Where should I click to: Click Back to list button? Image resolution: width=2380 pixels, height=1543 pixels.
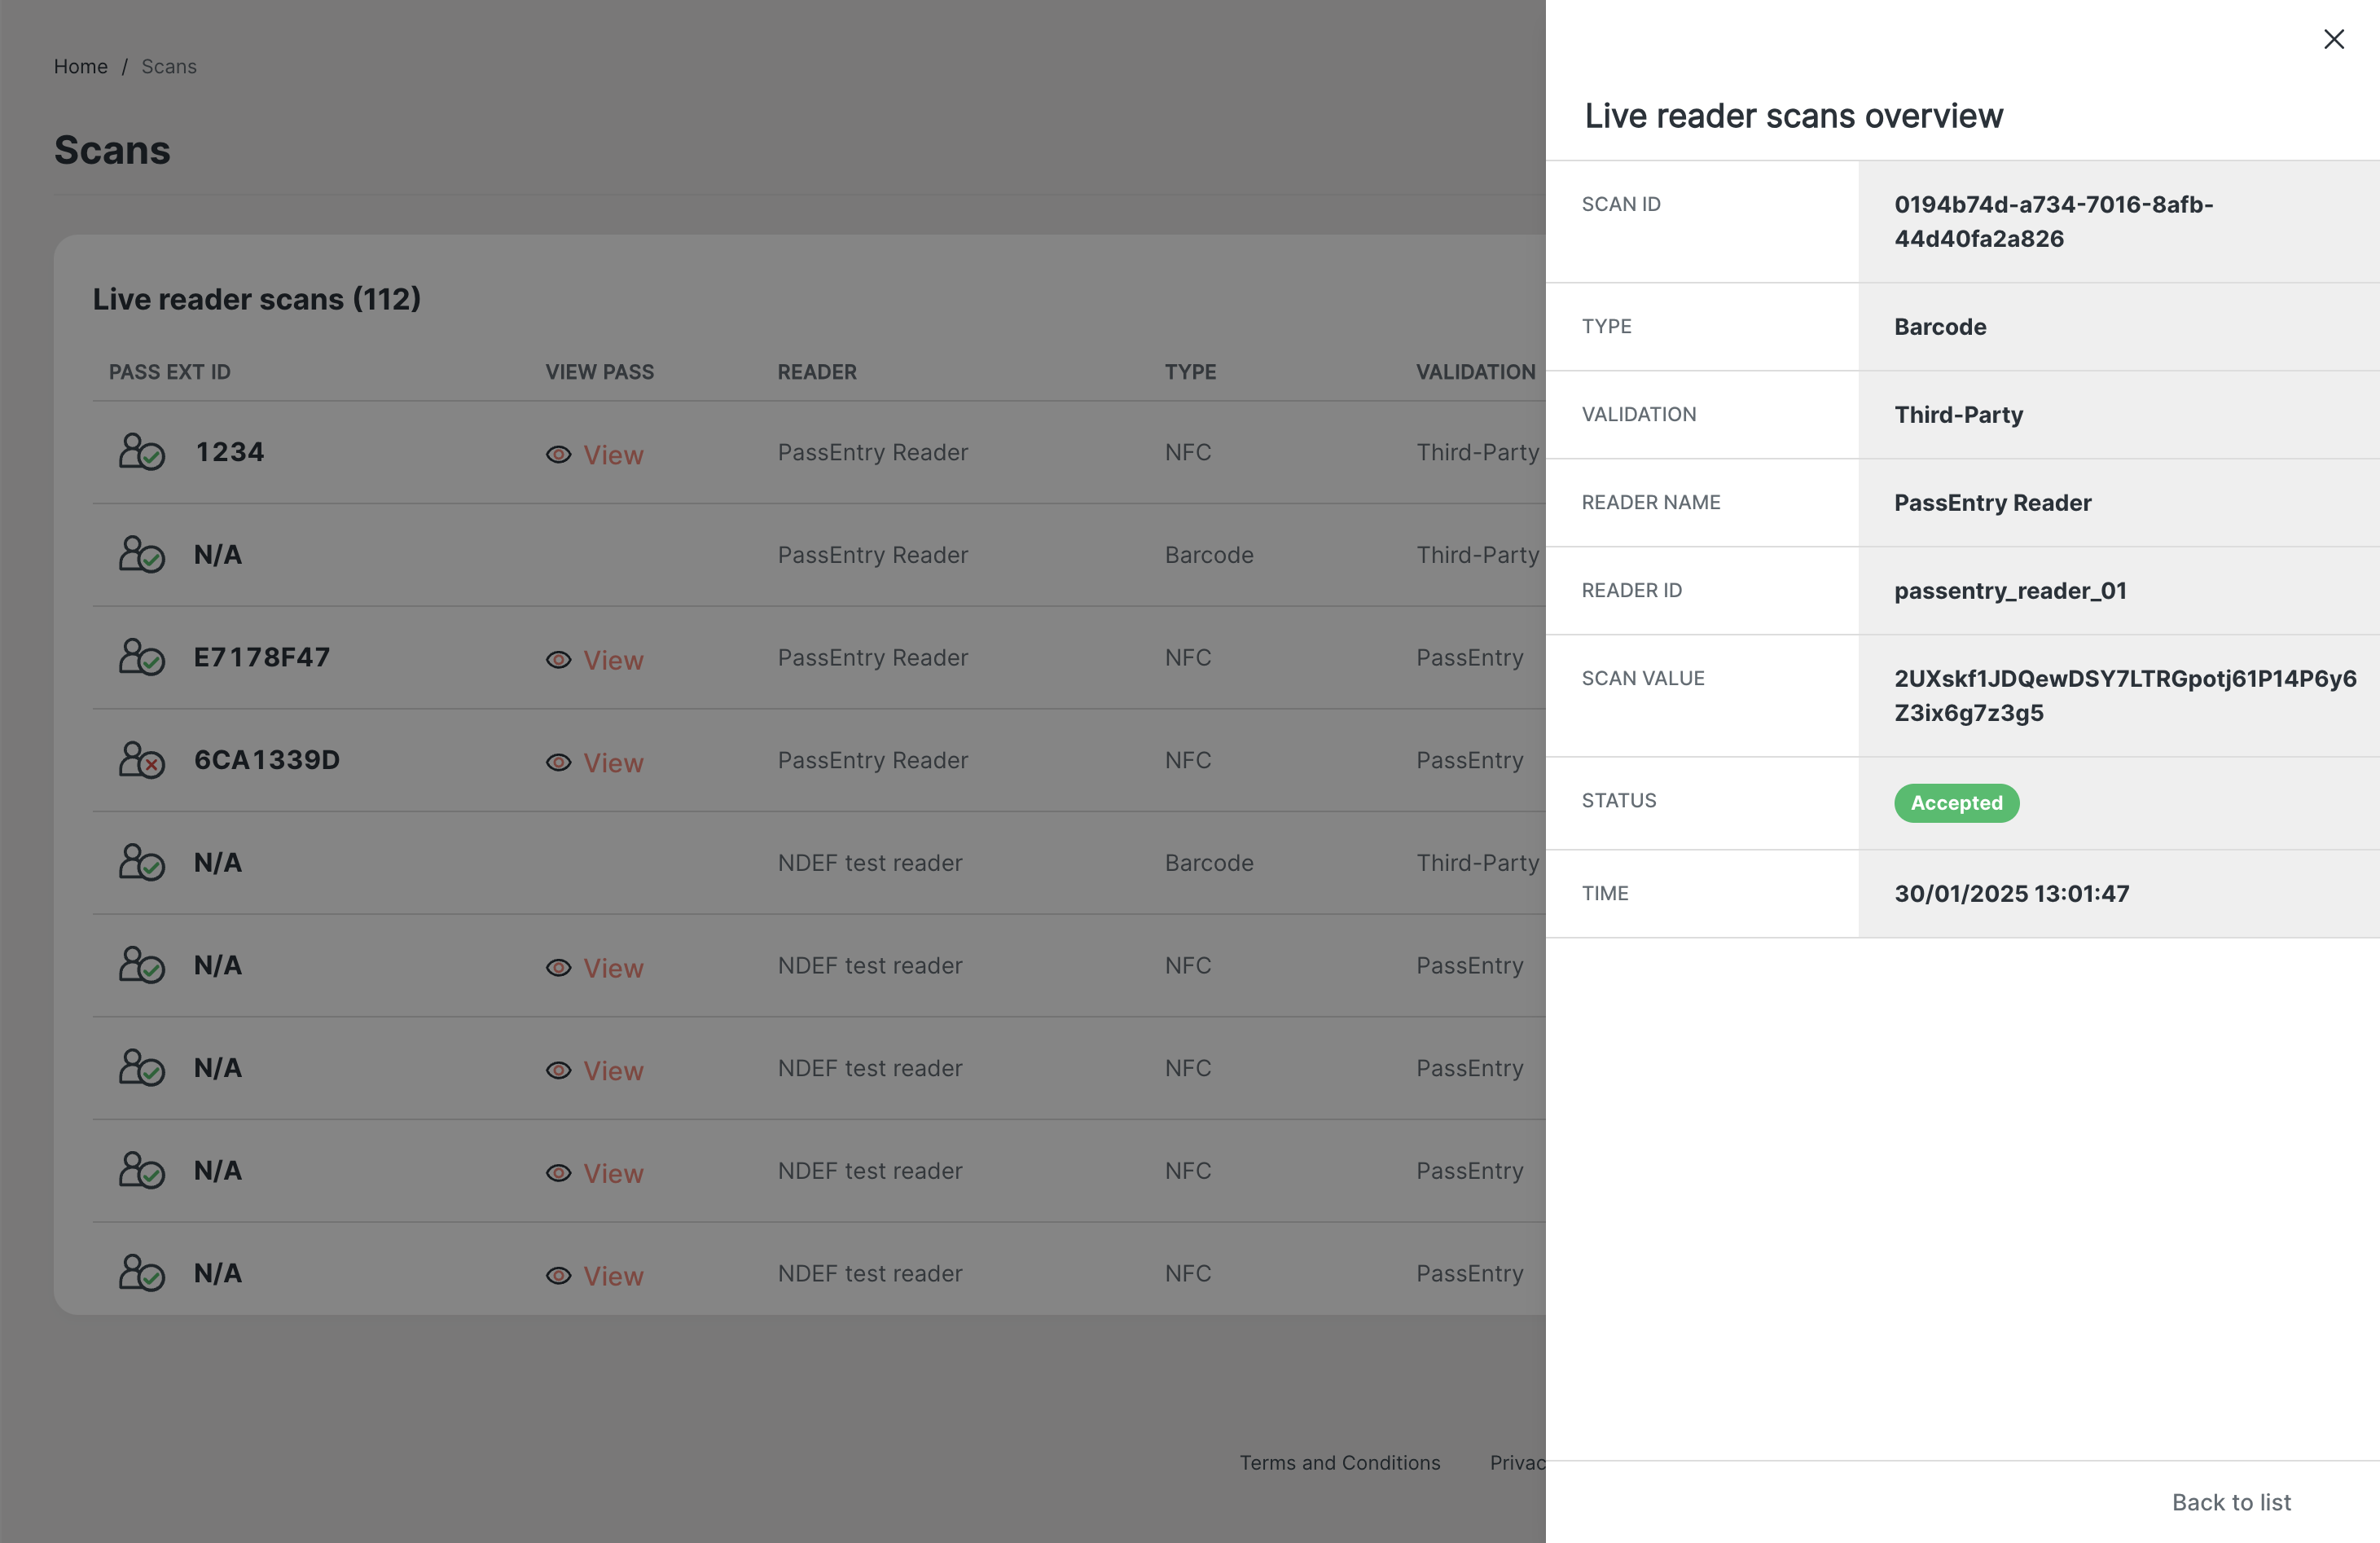click(x=2230, y=1501)
